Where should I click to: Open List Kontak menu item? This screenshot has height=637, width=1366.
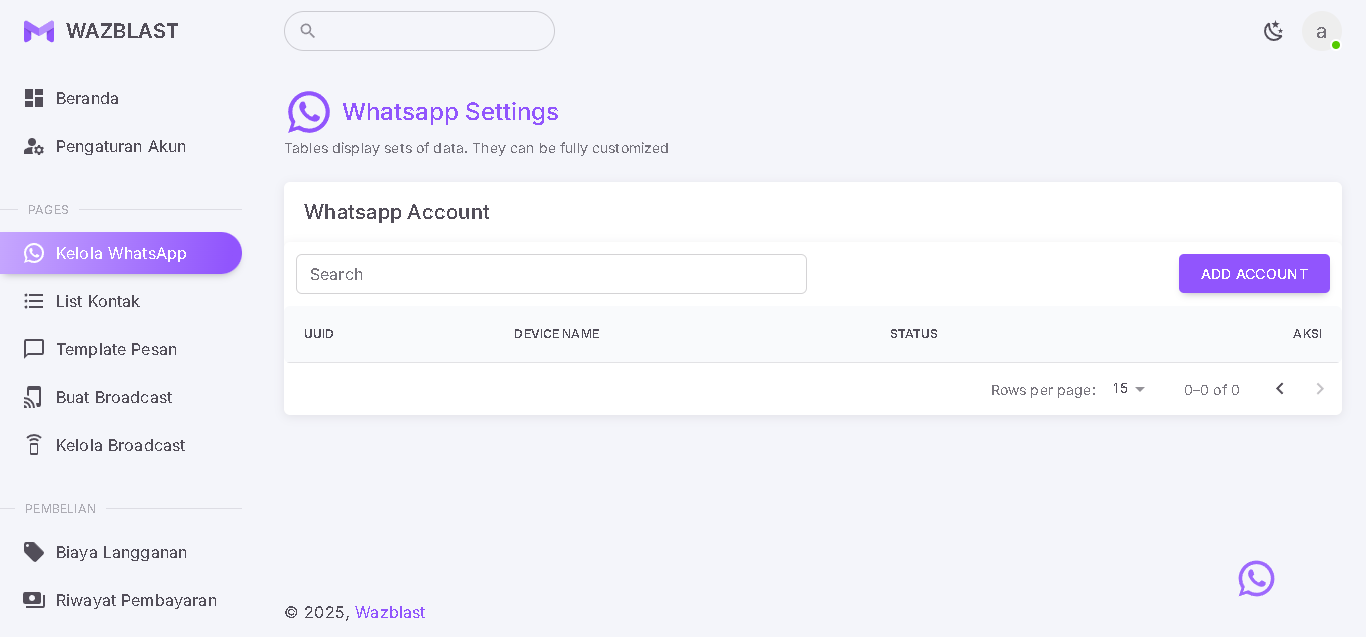[x=121, y=301]
